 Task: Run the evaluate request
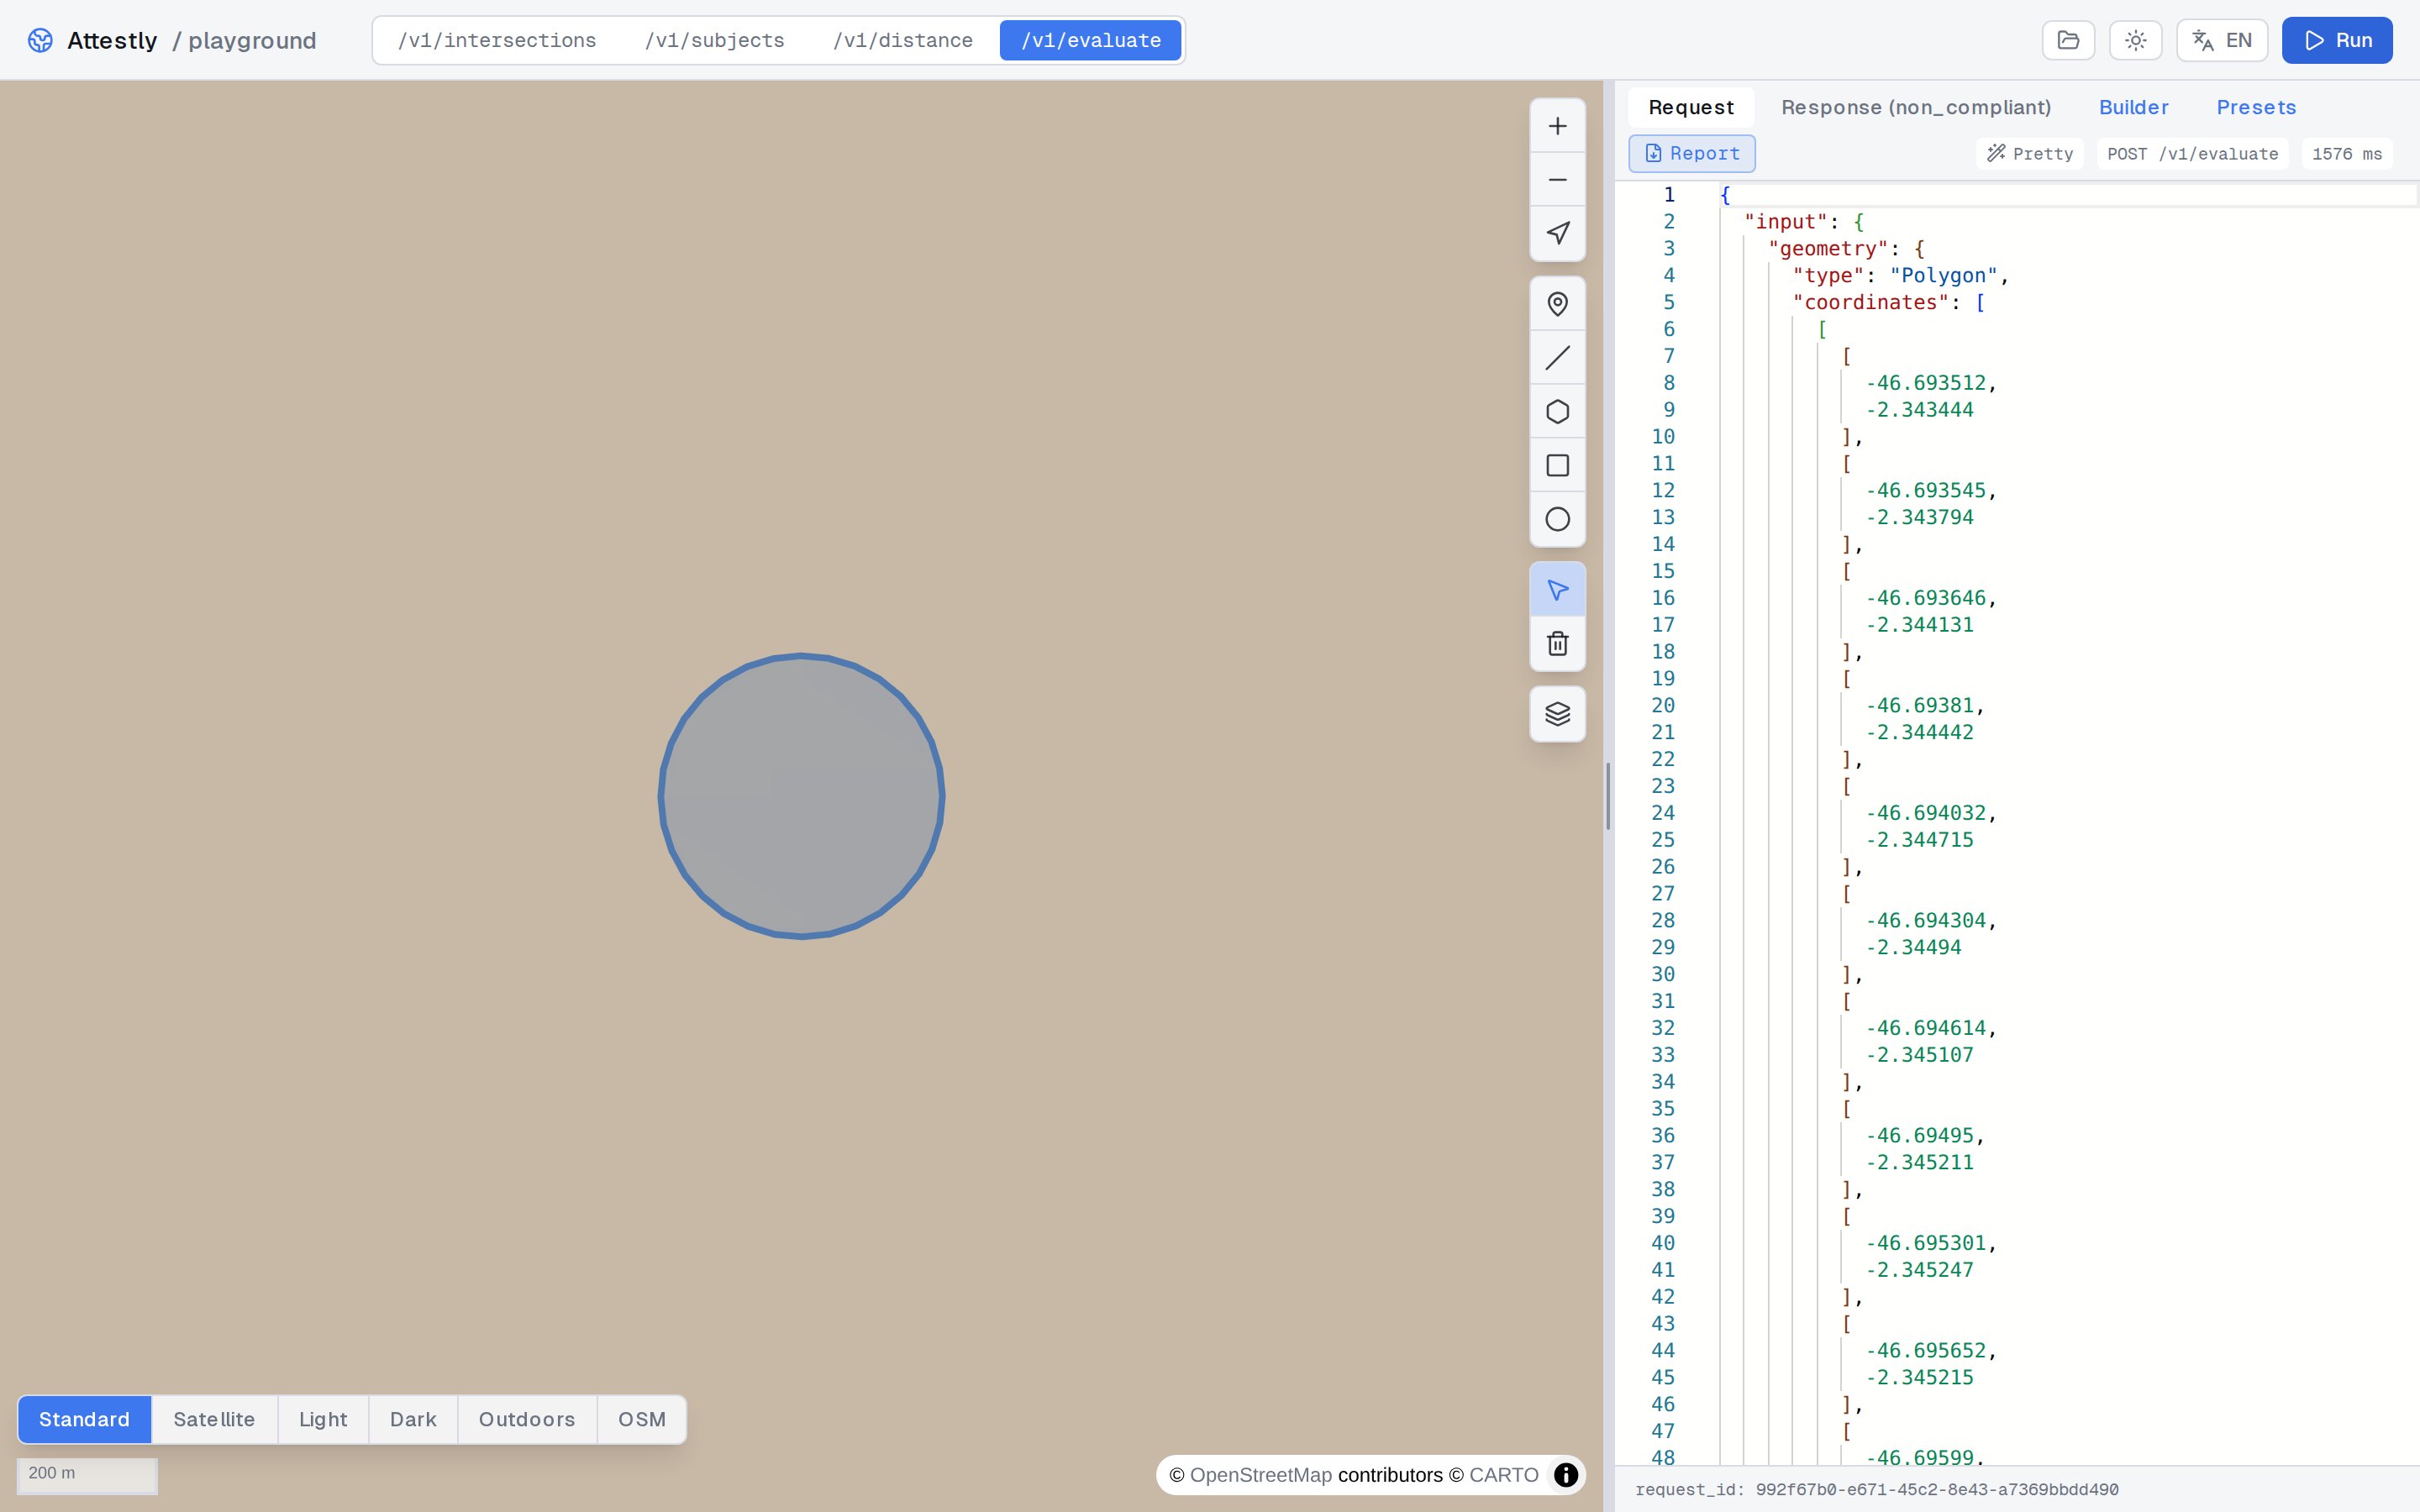2337,40
